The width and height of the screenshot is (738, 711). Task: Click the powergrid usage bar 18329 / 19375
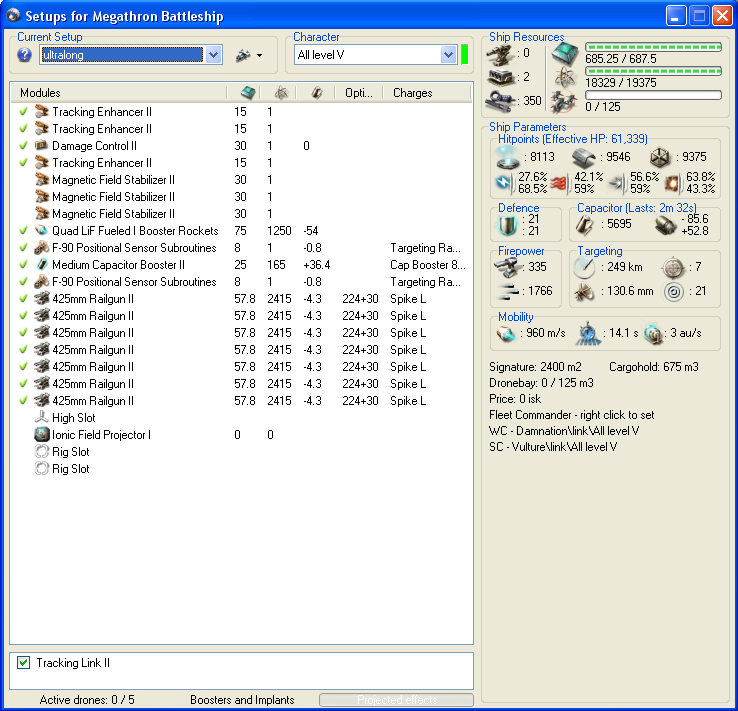(653, 71)
